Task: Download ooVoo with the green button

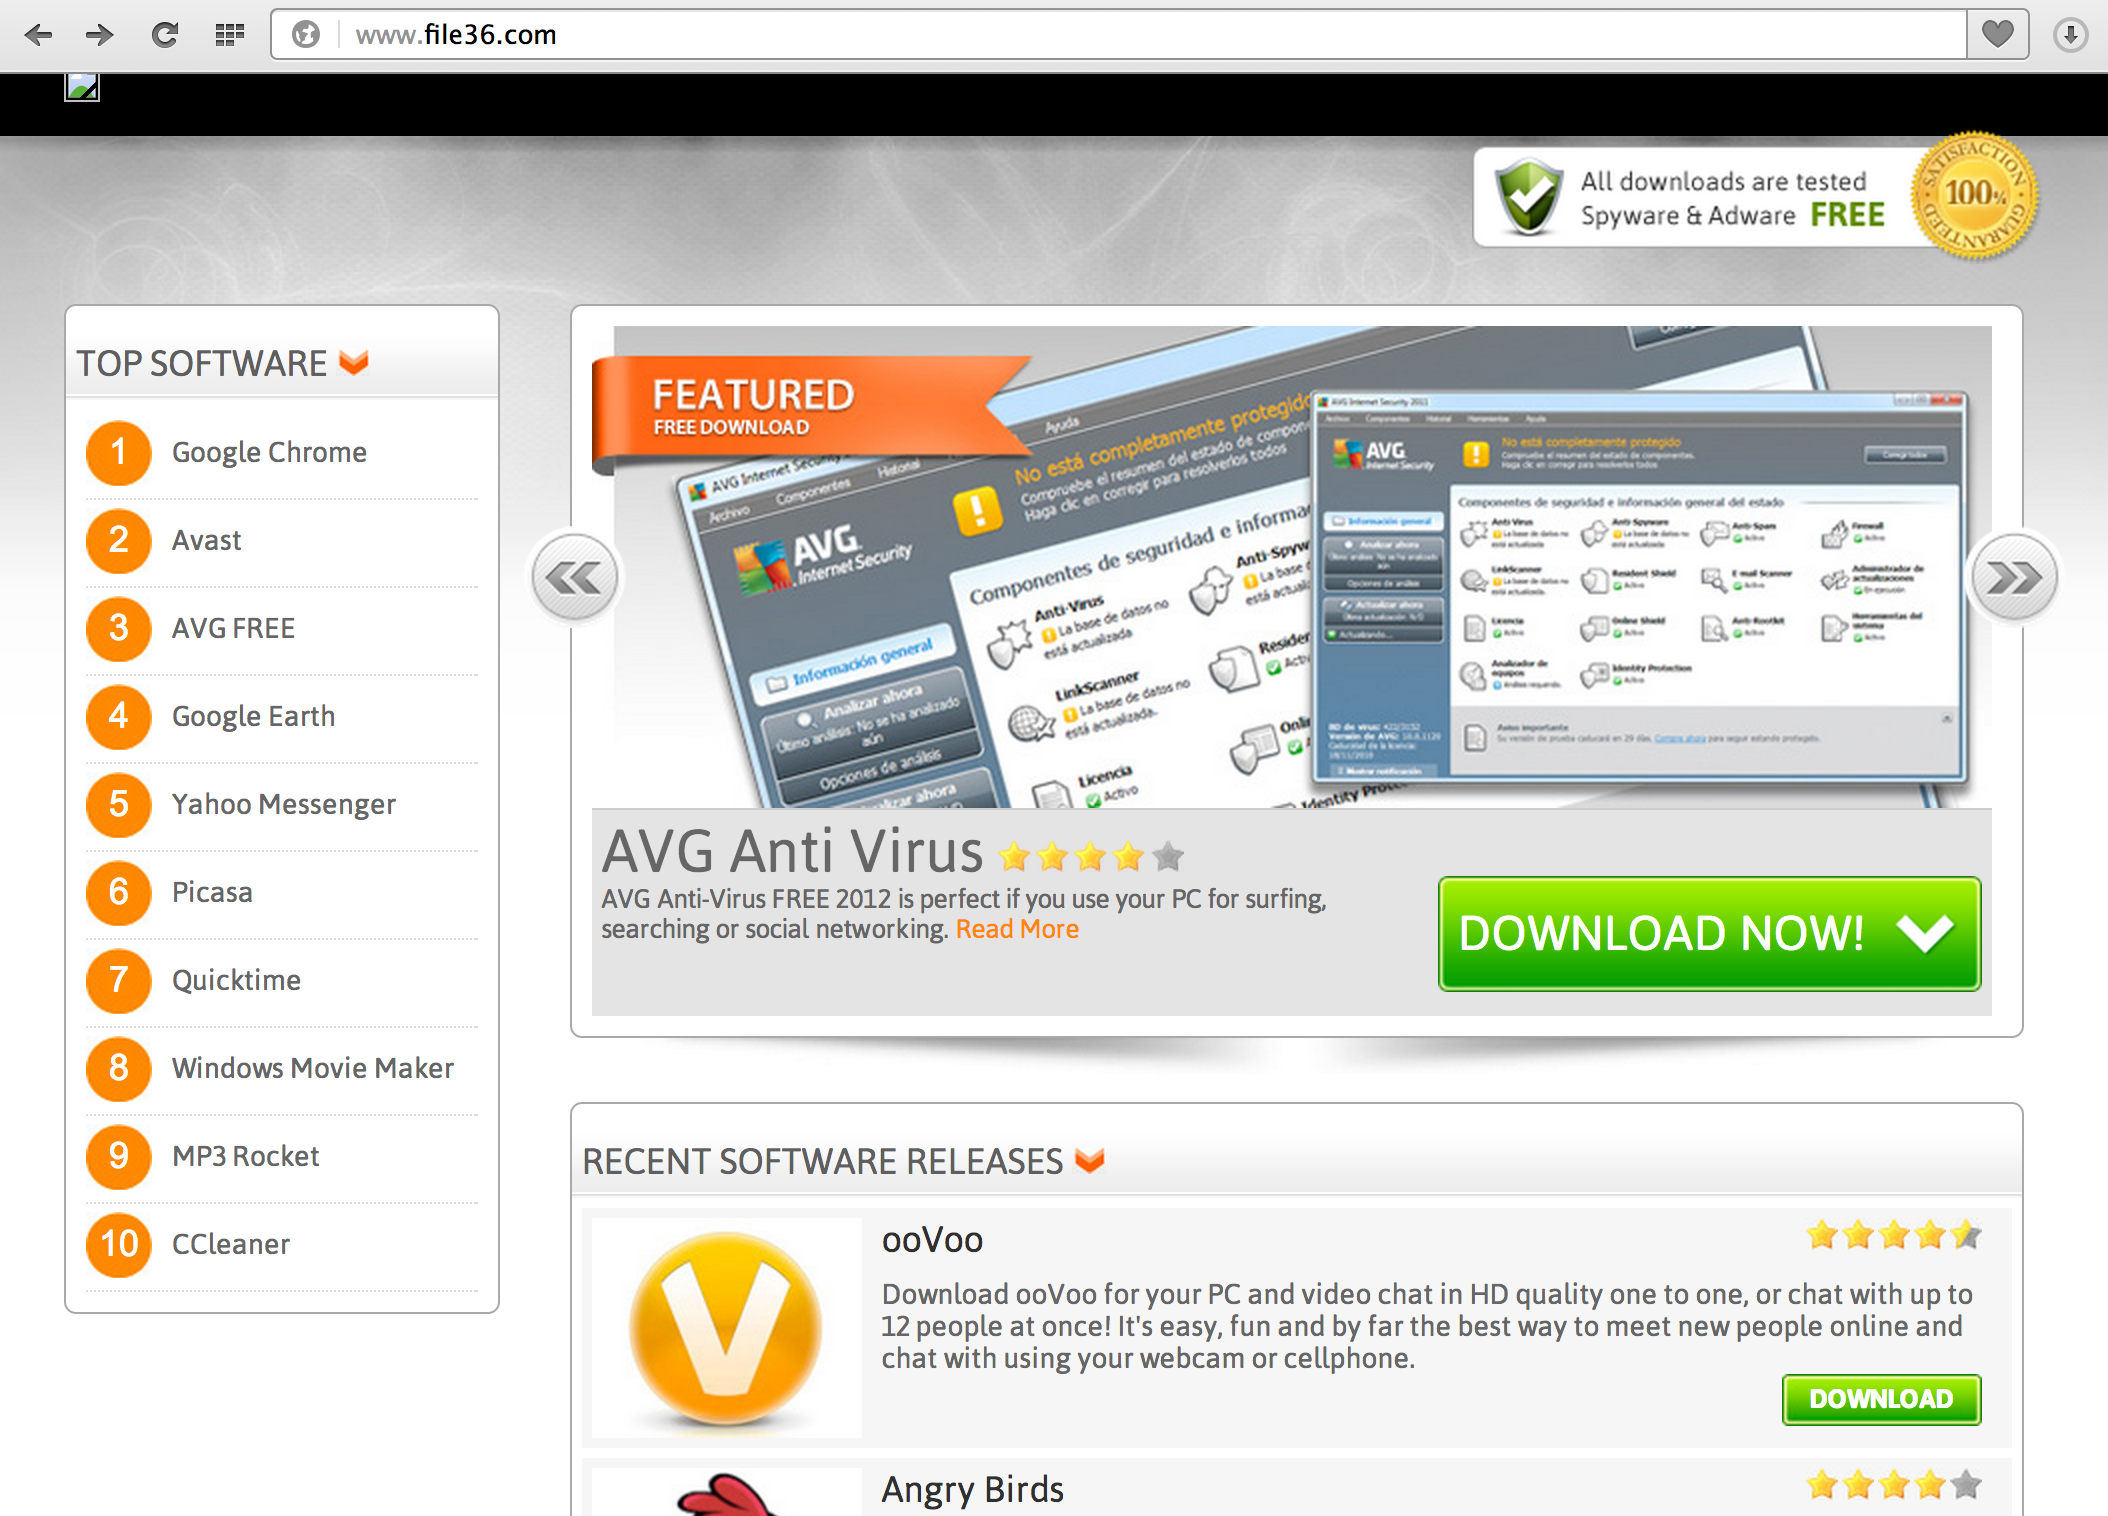Action: [1880, 1399]
